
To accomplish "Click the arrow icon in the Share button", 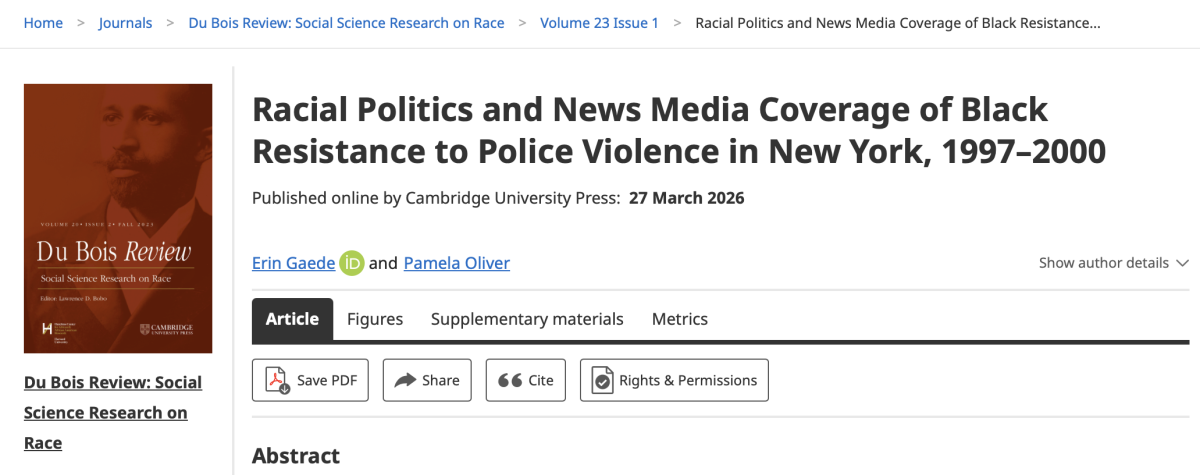I will (405, 380).
